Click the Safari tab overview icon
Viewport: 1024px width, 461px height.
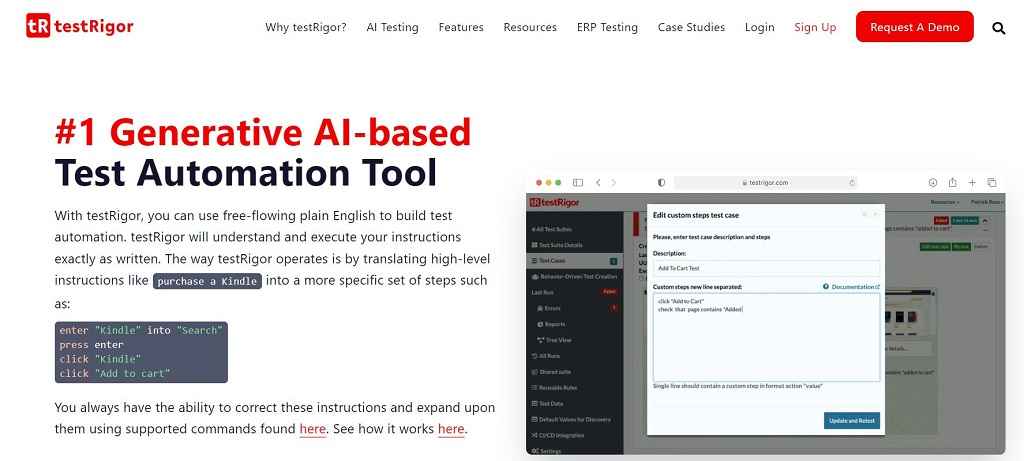pyautogui.click(x=992, y=183)
